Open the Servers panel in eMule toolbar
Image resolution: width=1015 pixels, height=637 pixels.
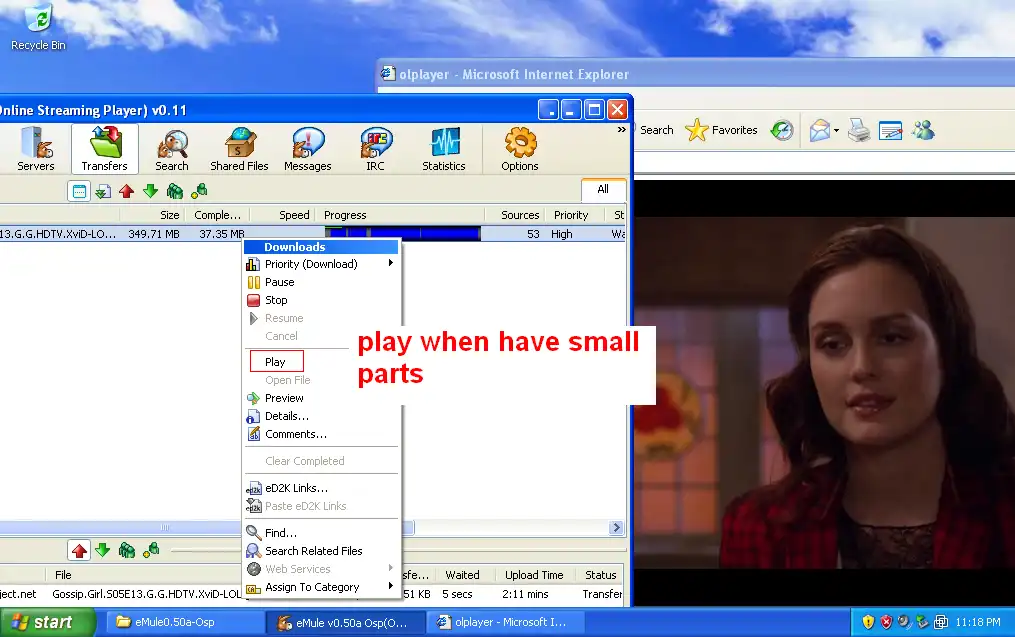tap(36, 150)
